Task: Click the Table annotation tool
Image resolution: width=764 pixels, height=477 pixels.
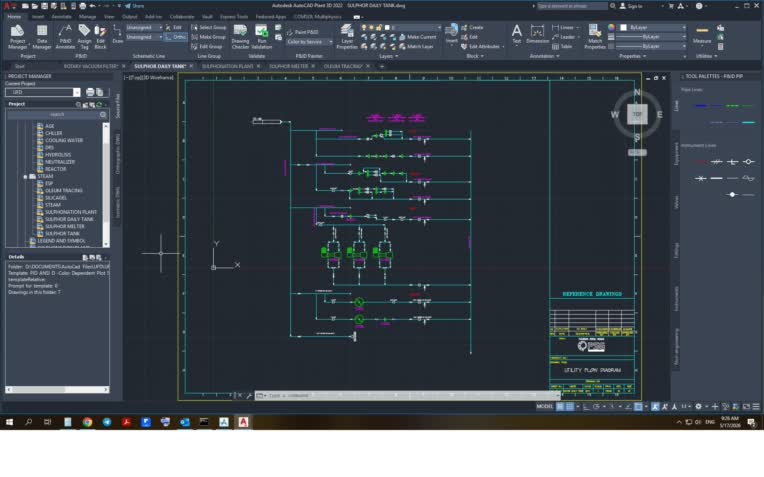Action: tap(562, 46)
